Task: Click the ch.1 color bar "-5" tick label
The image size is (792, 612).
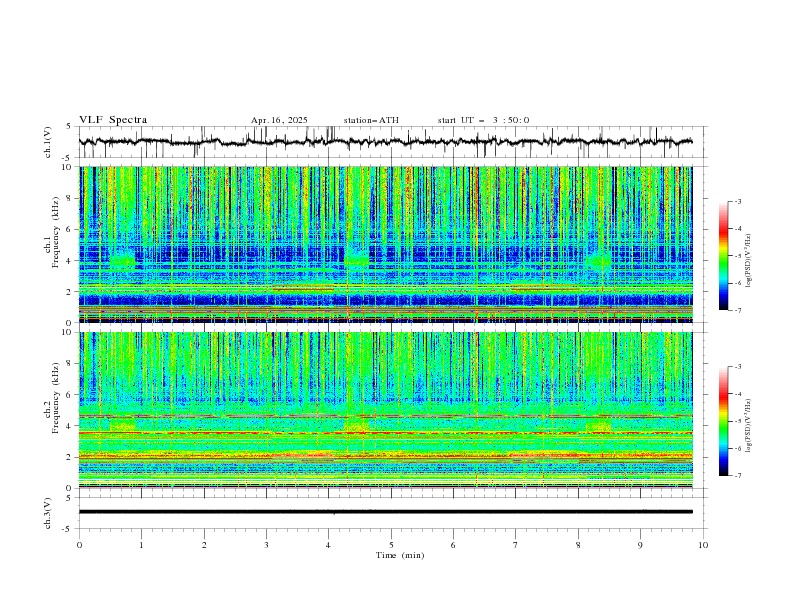Action: point(738,256)
